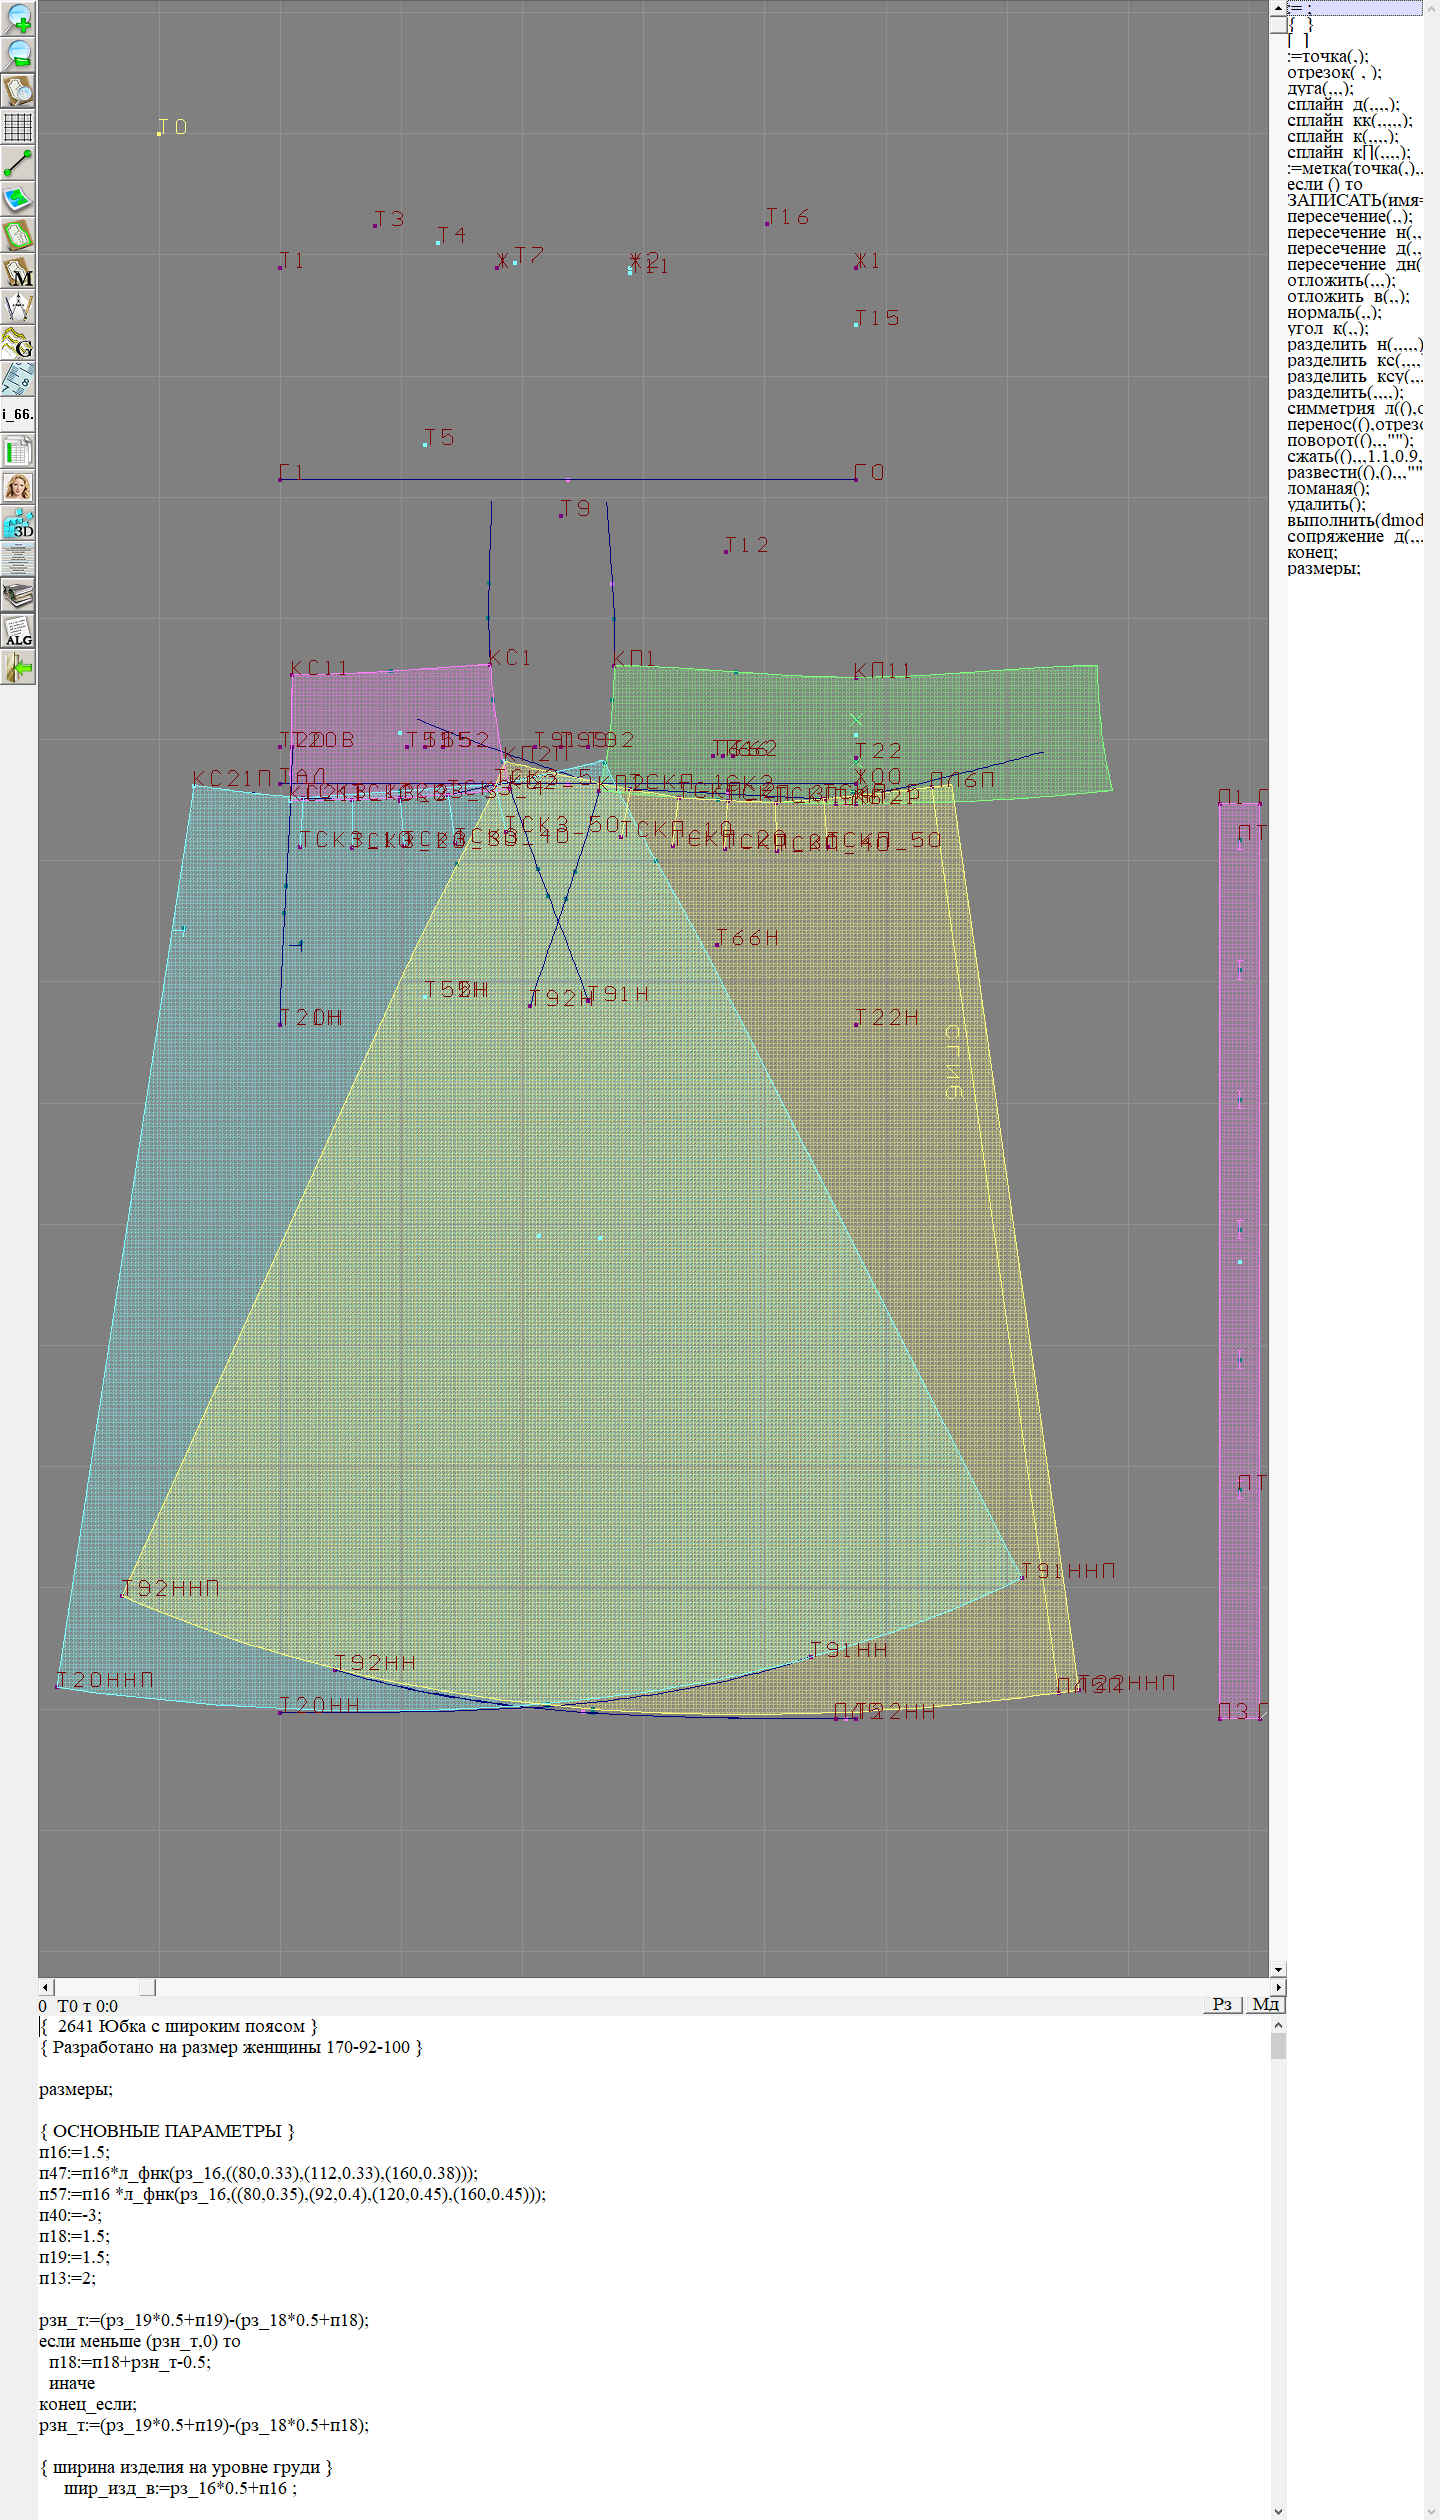
Task: Toggle the grid display icon
Action: (x=18, y=127)
